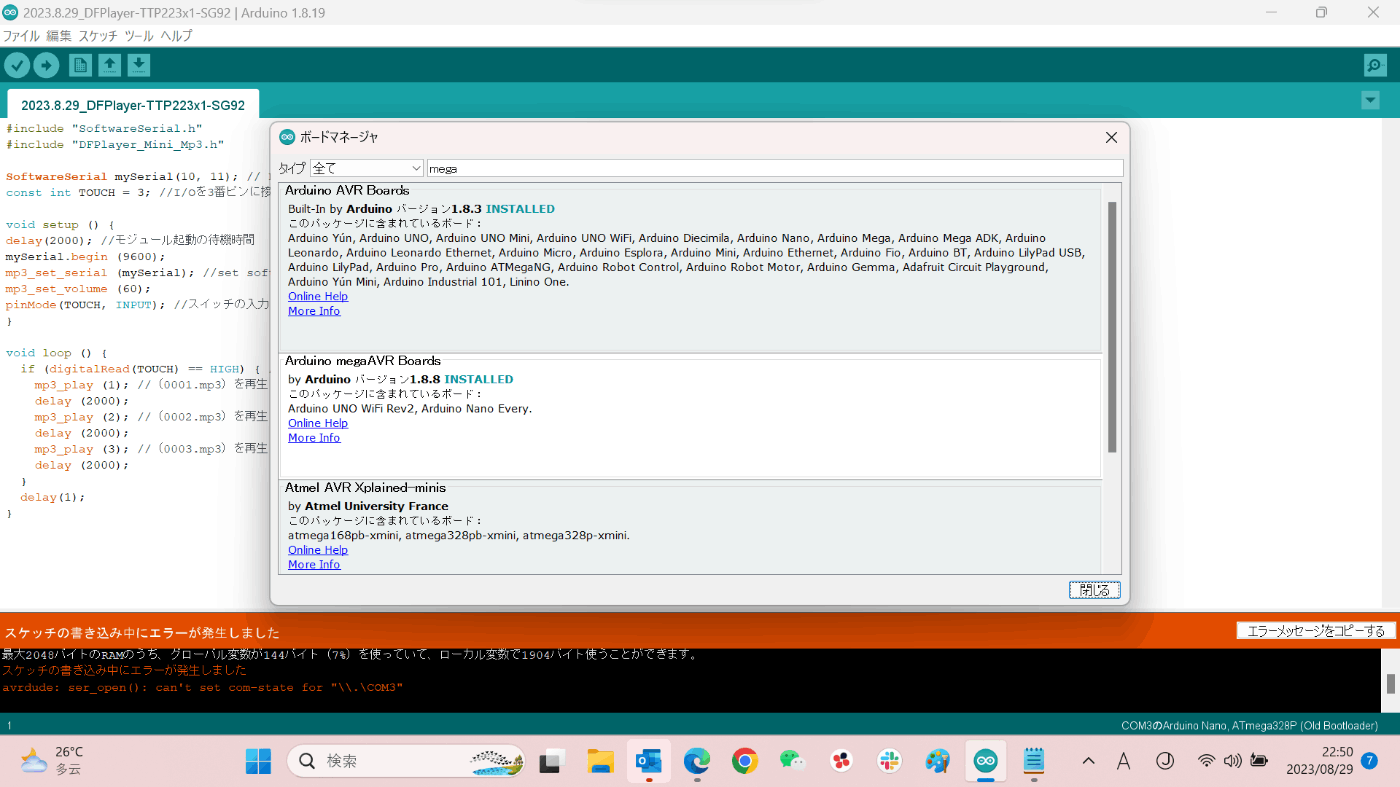Open the ファイル menu
Viewport: 1400px width, 787px height.
pyautogui.click(x=21, y=35)
